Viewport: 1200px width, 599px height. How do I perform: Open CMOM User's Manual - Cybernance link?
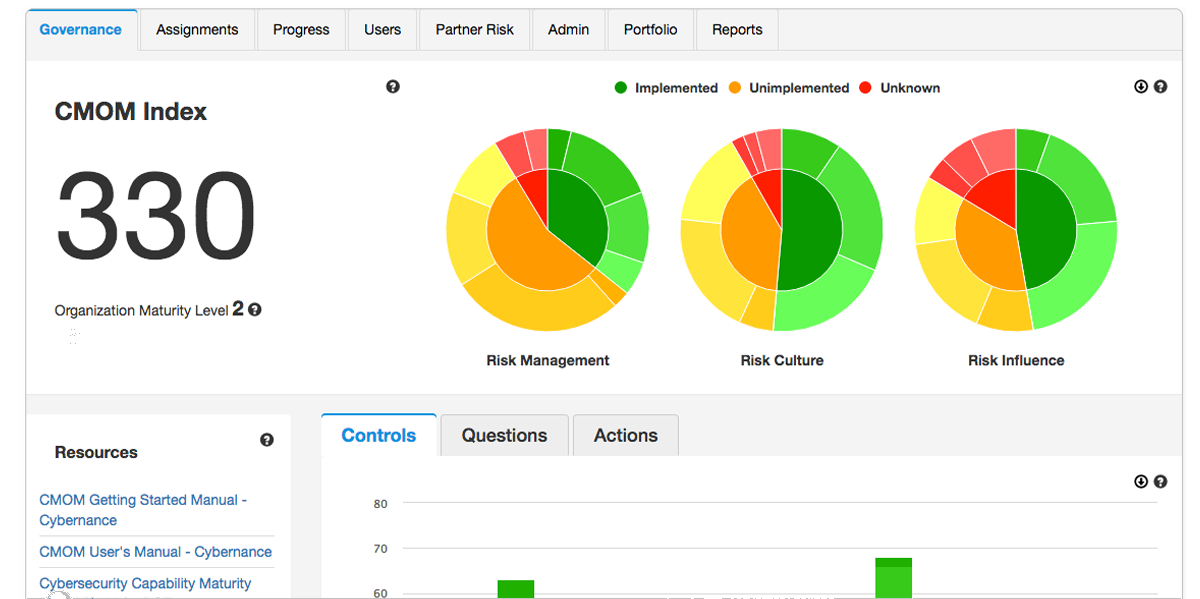(x=155, y=552)
